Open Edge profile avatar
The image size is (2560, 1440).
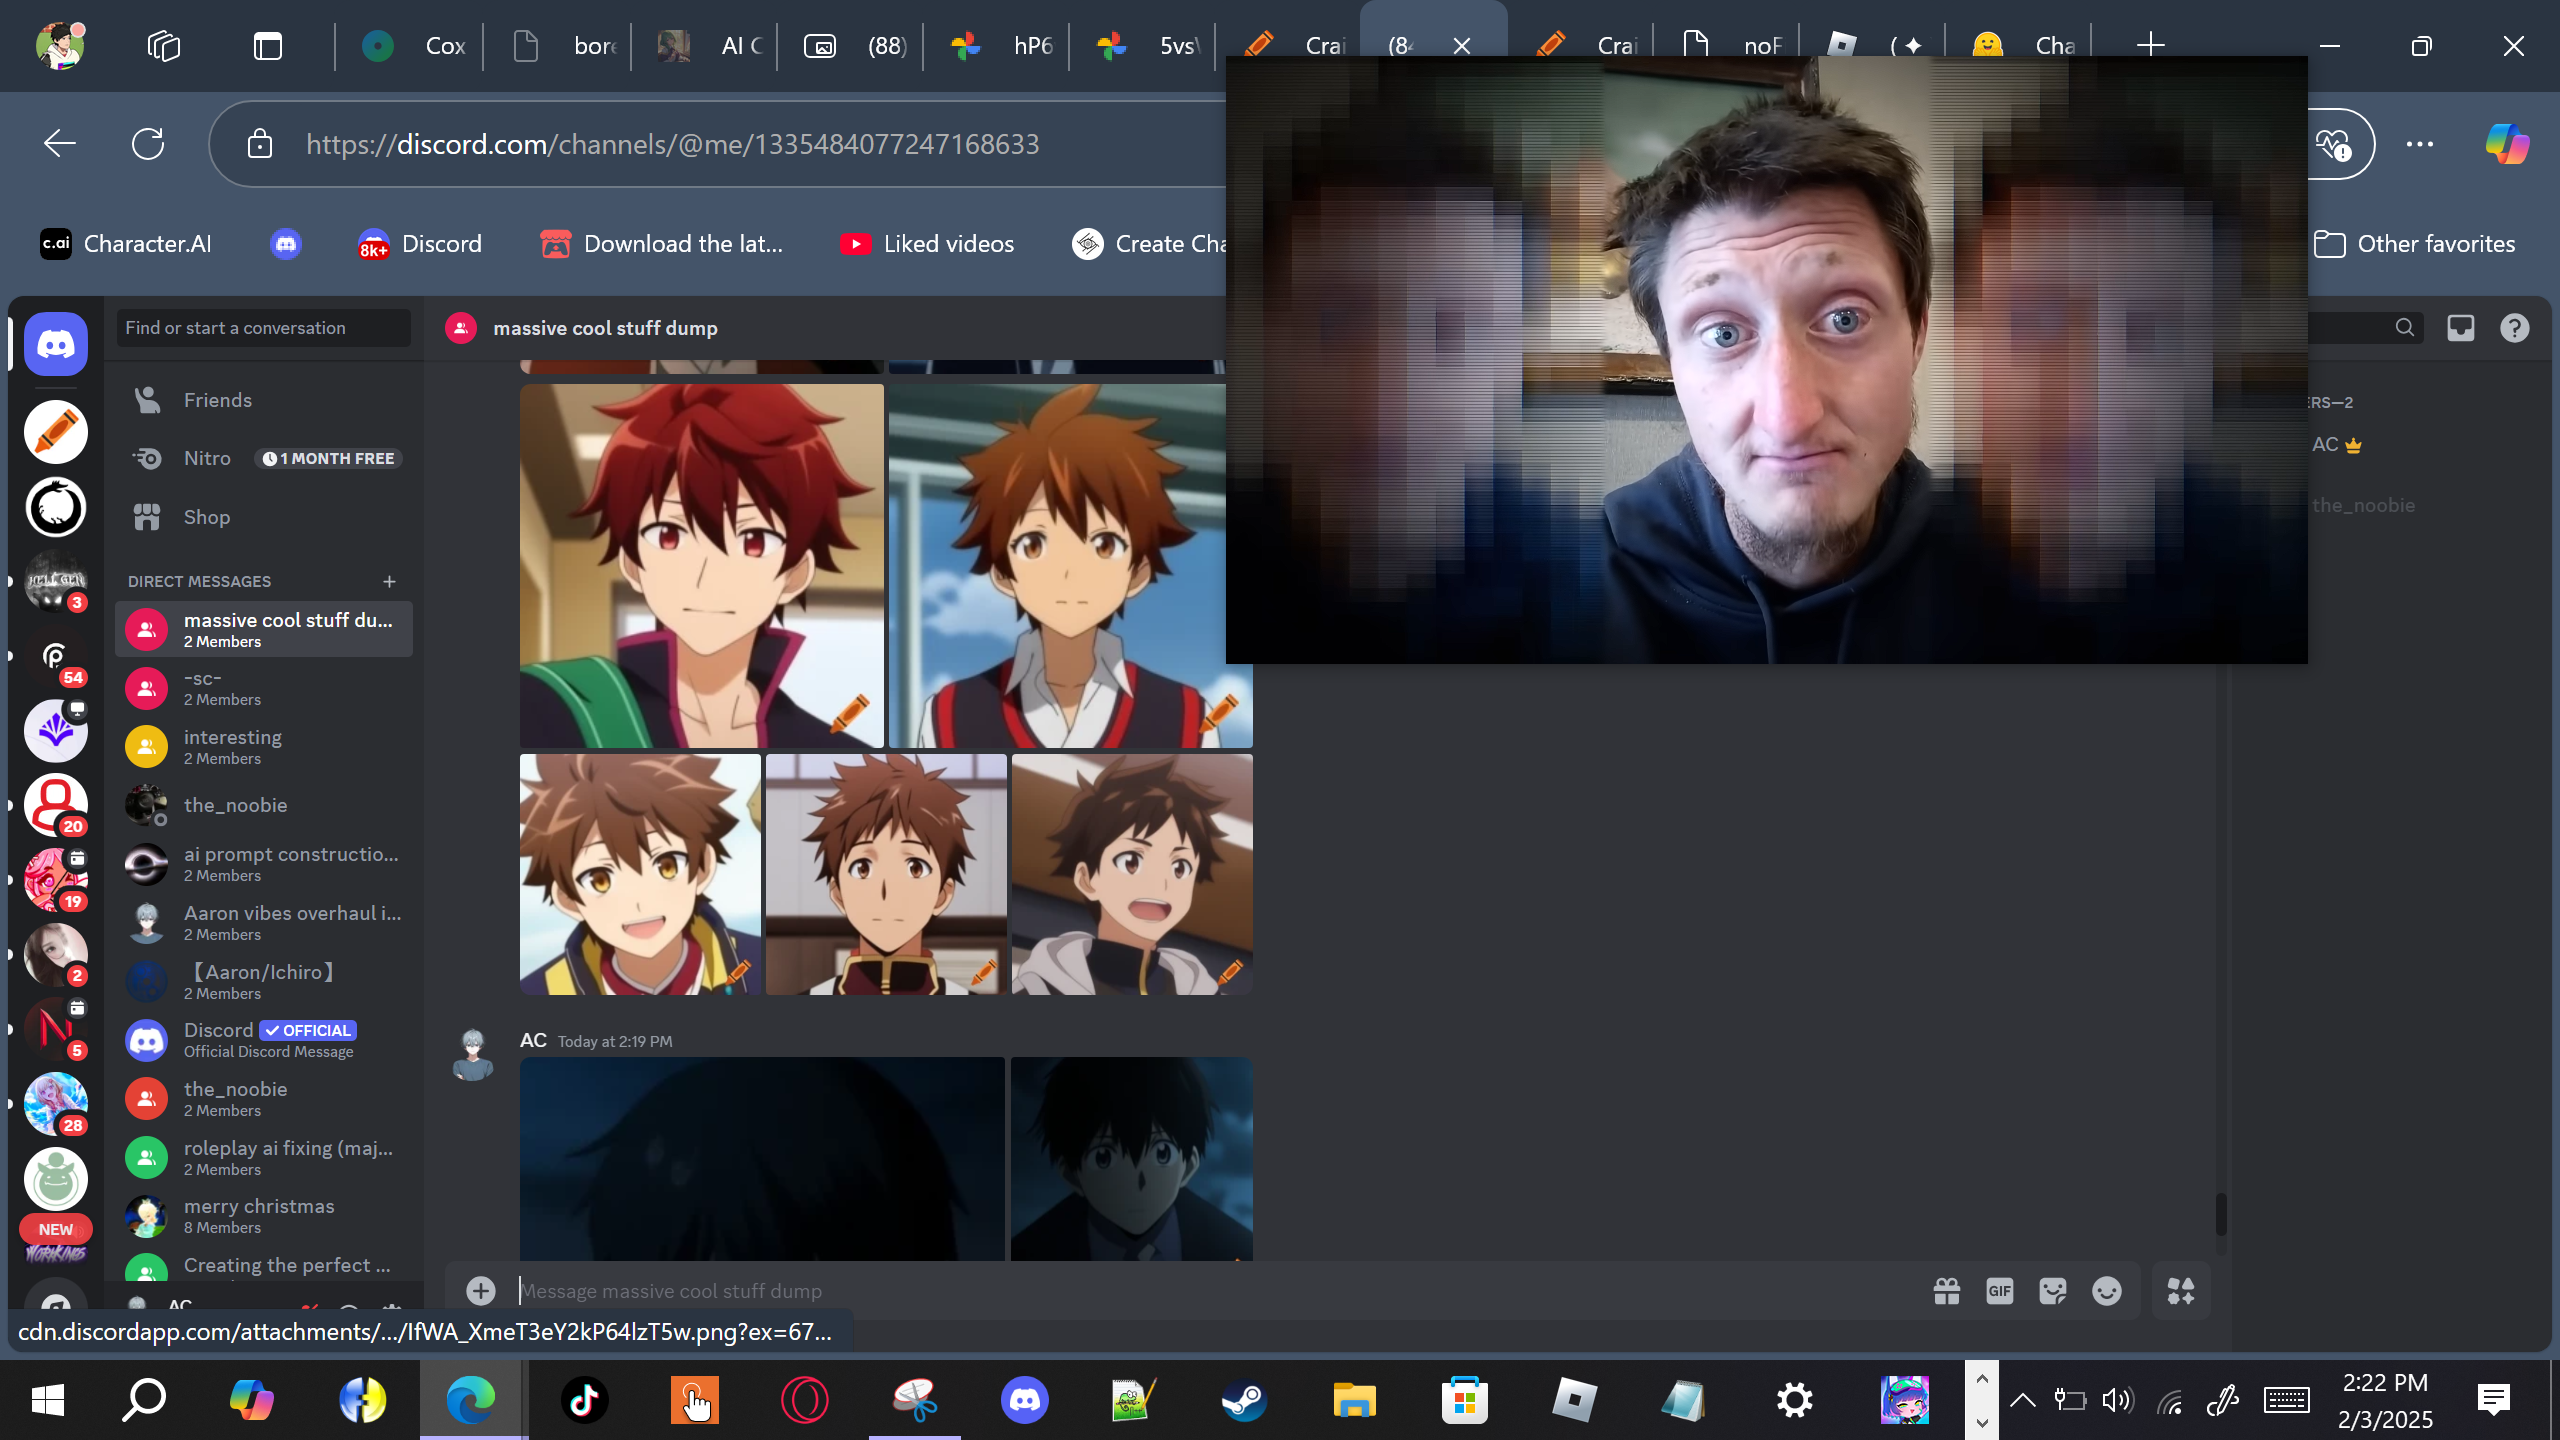(60, 46)
